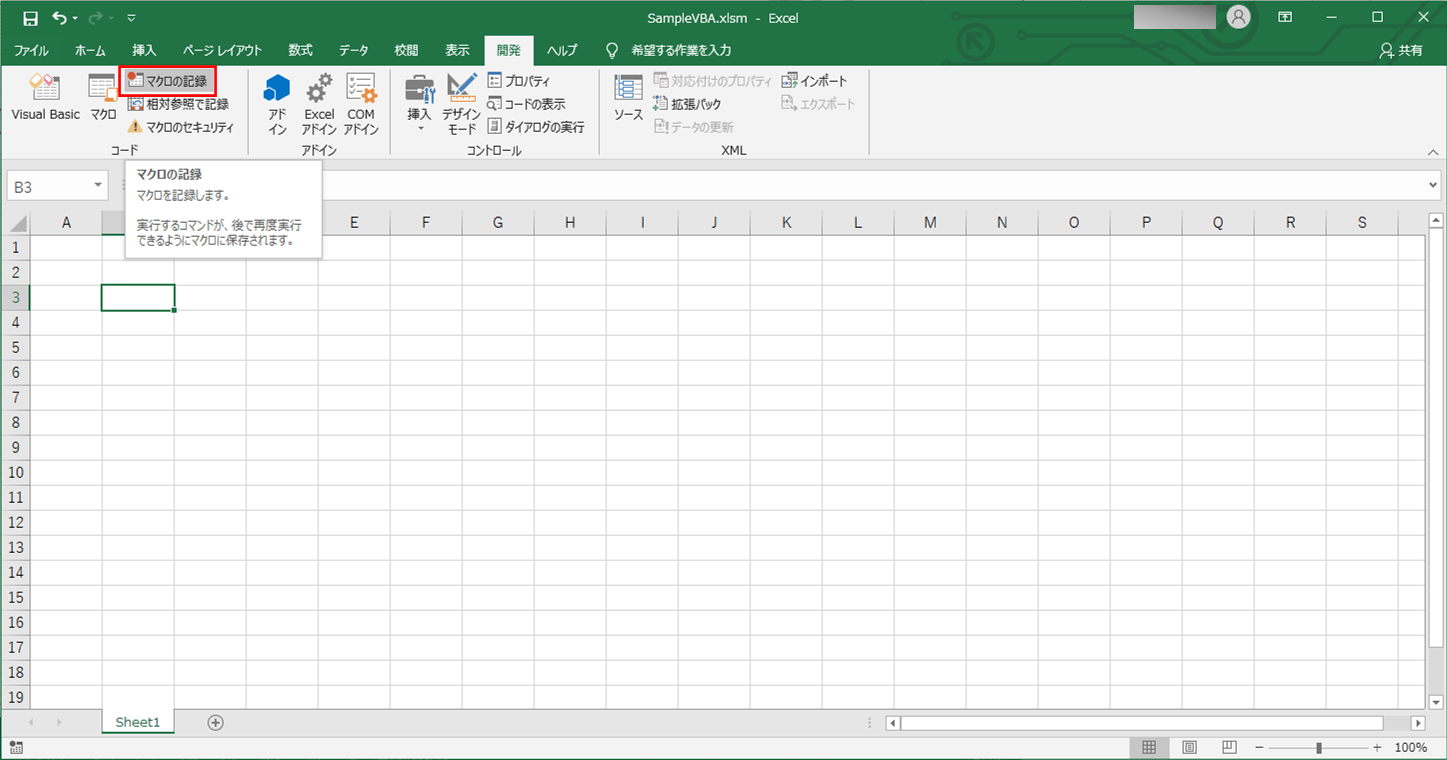
Task: Collapse the ribbon with the chevron
Action: [x=1432, y=152]
